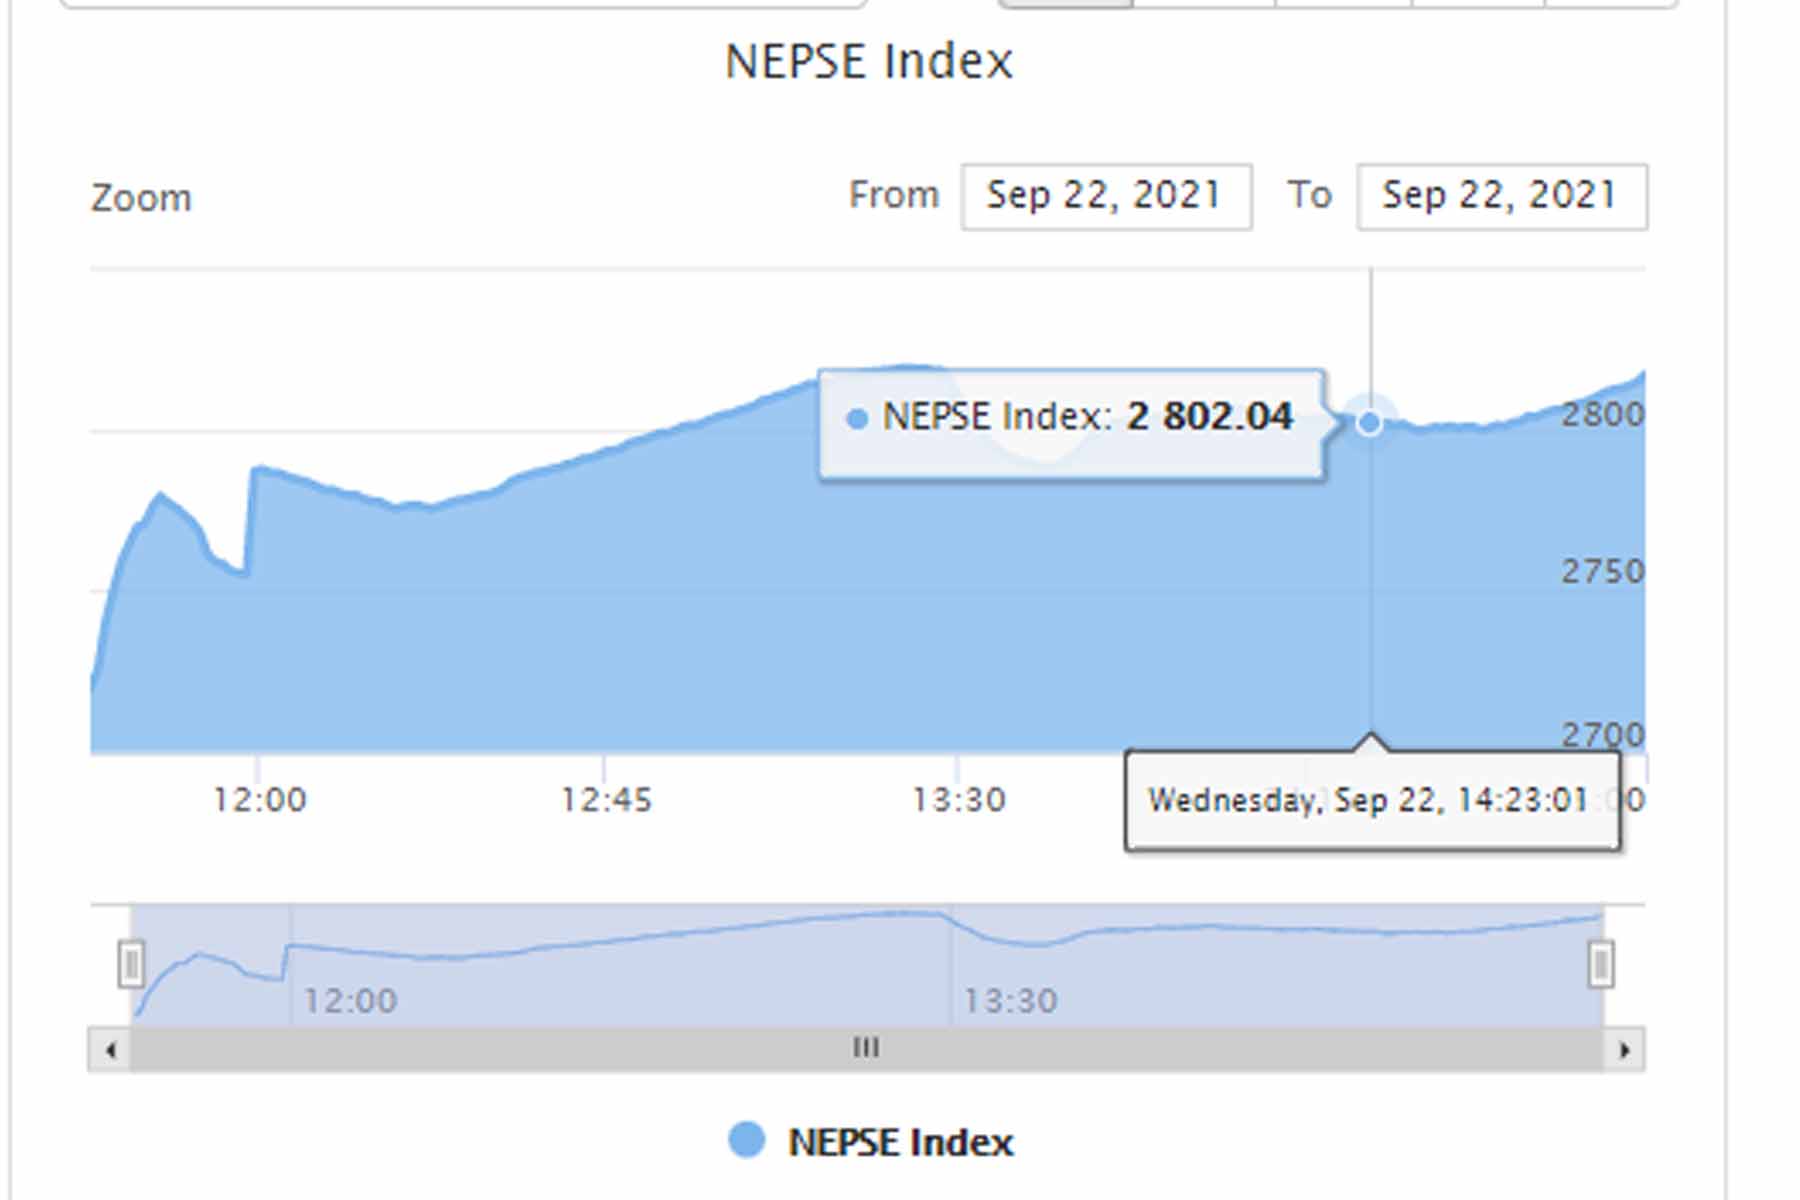
Task: Click the navigator's left range handle
Action: click(x=131, y=964)
